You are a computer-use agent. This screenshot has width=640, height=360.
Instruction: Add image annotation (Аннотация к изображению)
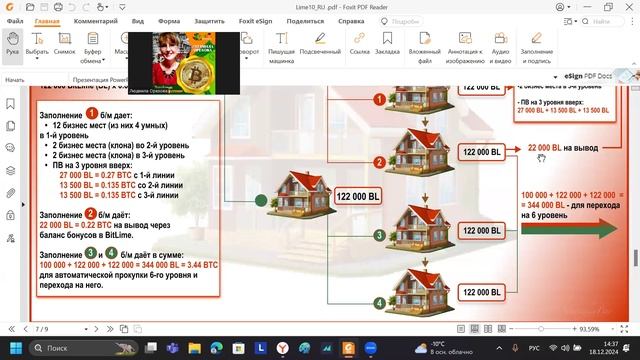click(x=465, y=47)
